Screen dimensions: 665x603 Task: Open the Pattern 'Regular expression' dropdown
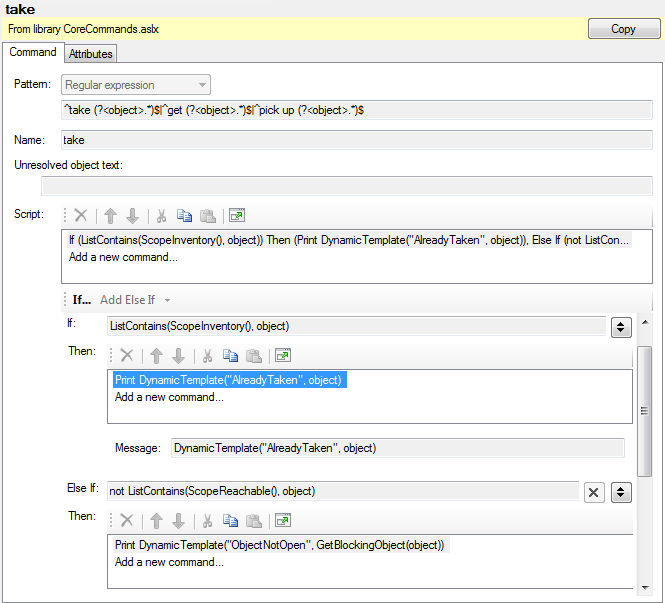[136, 85]
